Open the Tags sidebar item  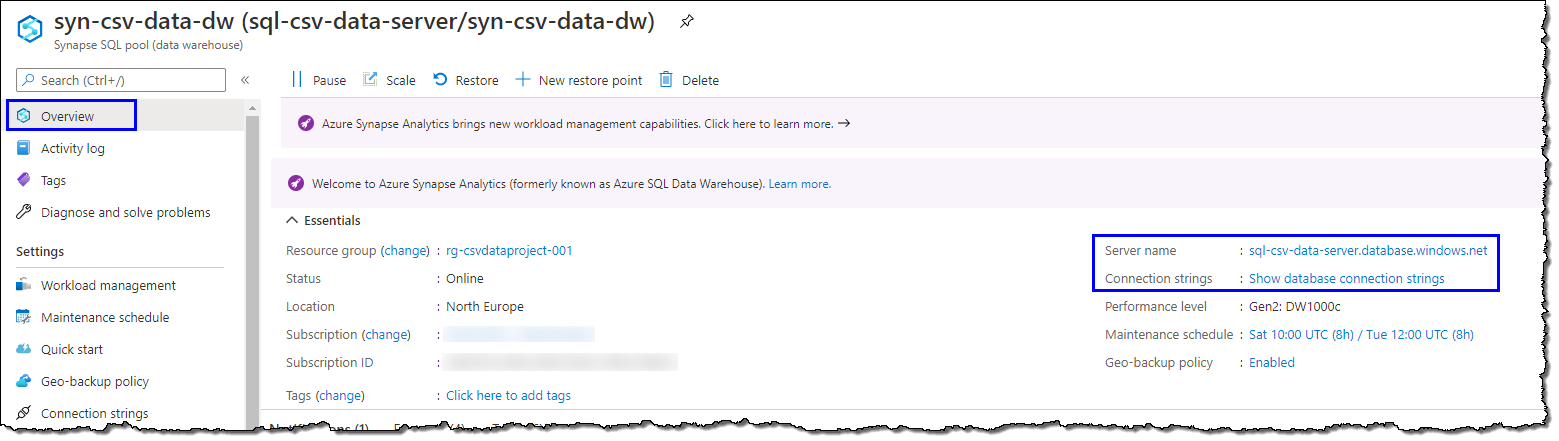tap(53, 180)
